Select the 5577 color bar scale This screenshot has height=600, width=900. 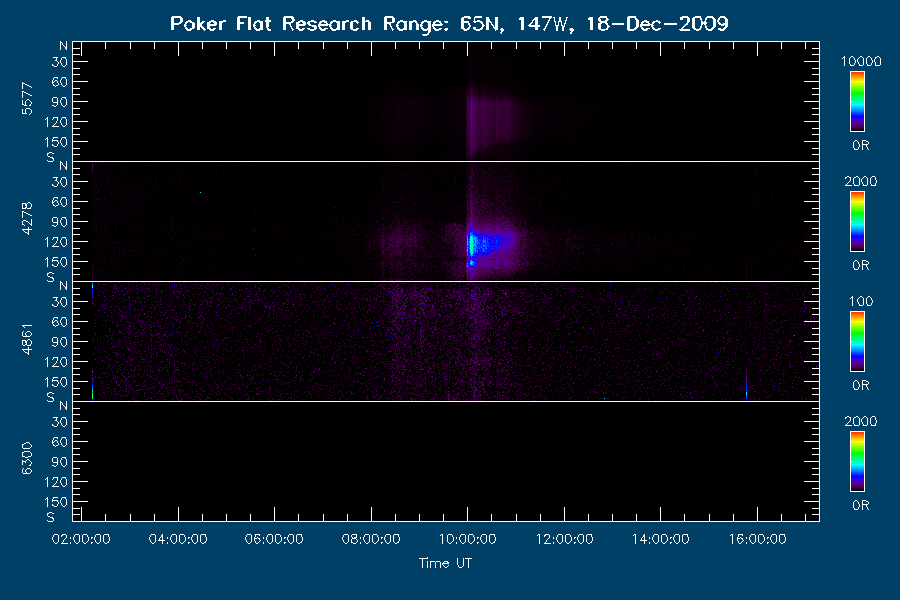tap(857, 102)
